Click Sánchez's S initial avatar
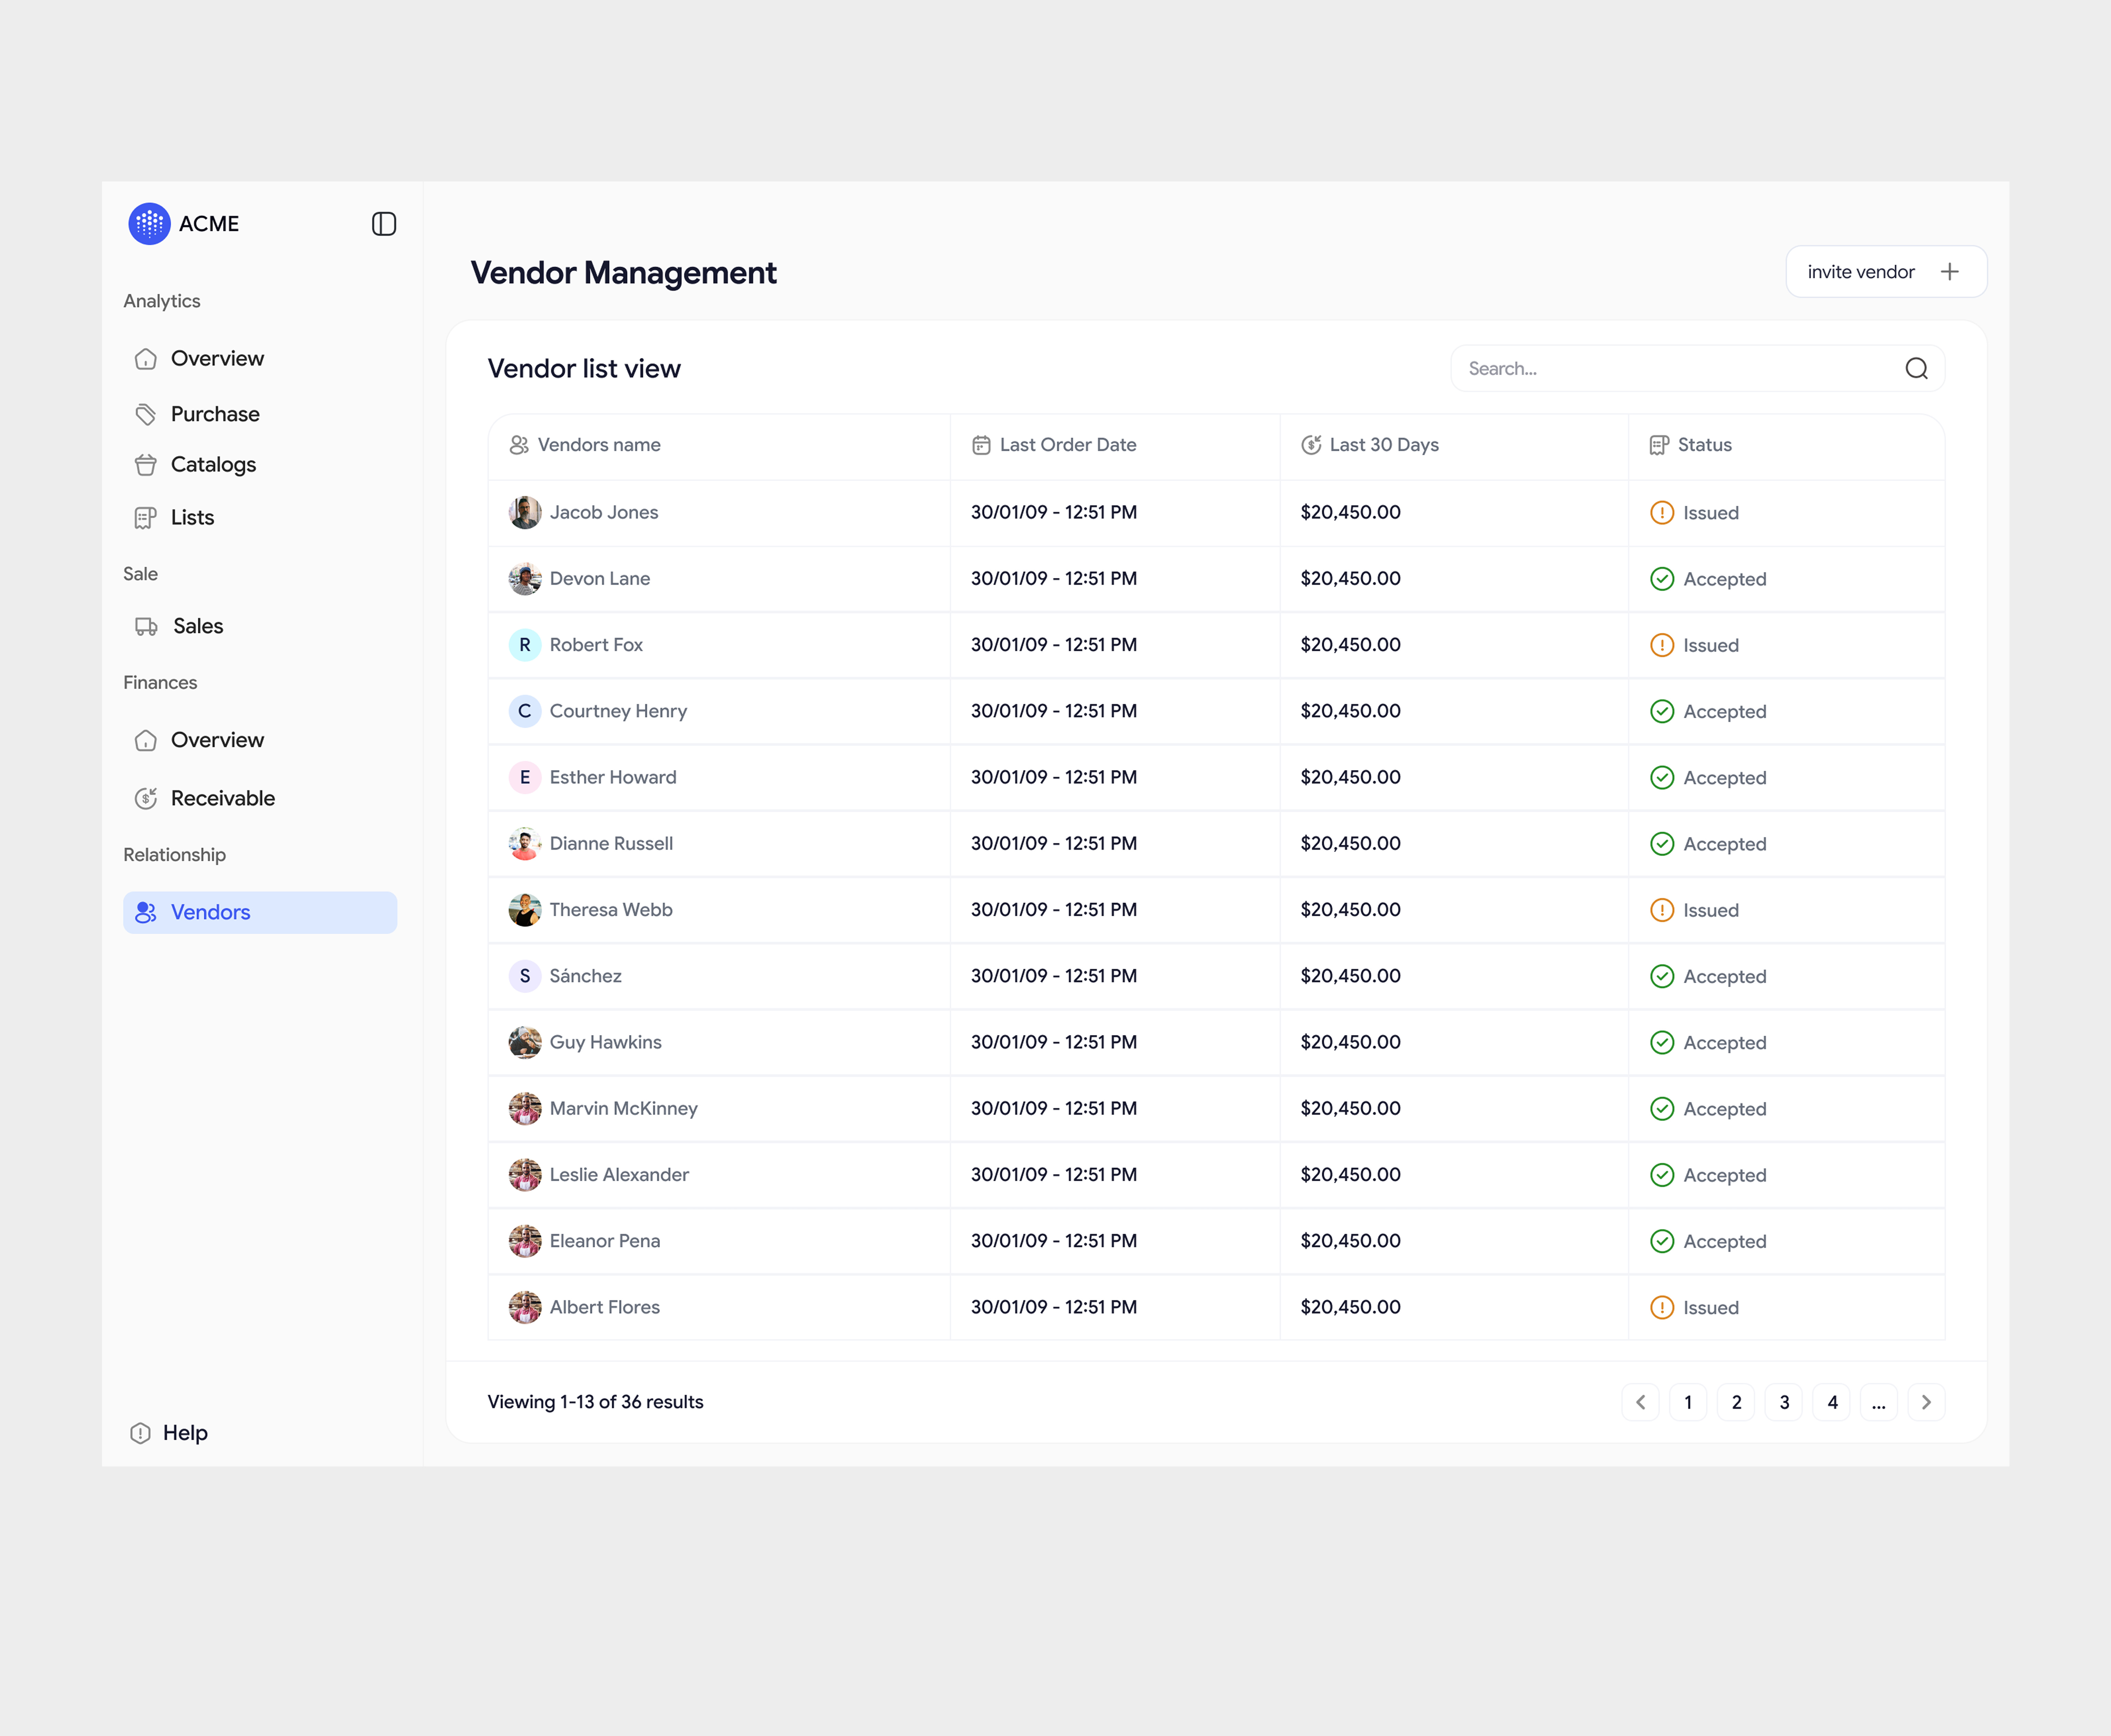Image resolution: width=2111 pixels, height=1736 pixels. (x=525, y=976)
